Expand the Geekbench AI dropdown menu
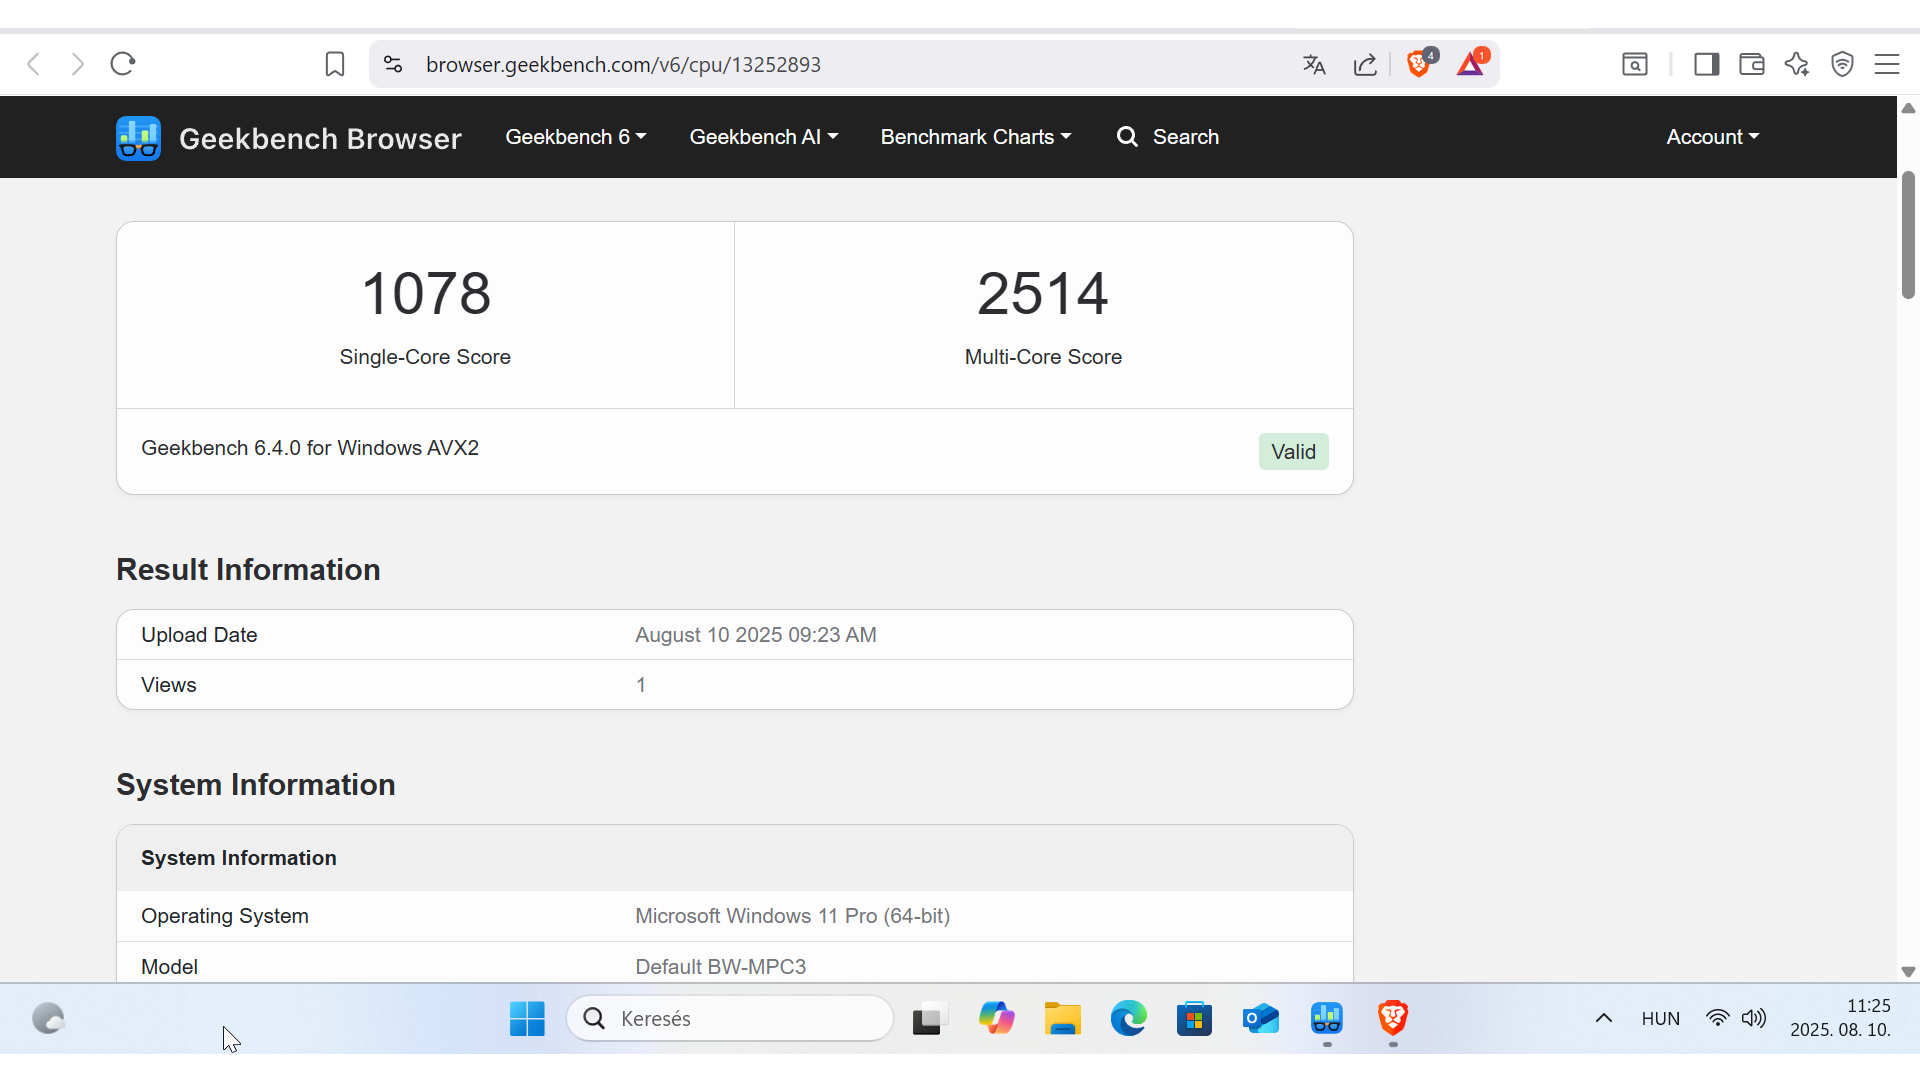This screenshot has height=1080, width=1920. (764, 137)
